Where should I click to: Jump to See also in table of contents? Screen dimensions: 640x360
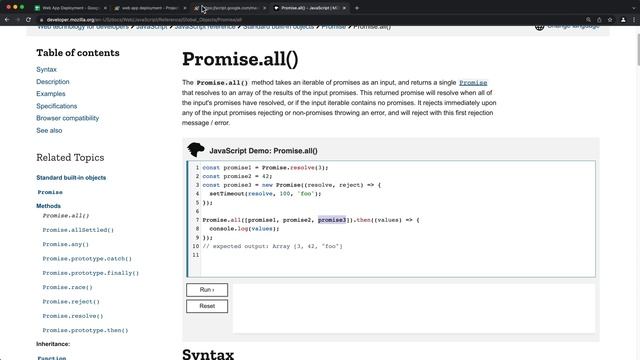tap(49, 131)
